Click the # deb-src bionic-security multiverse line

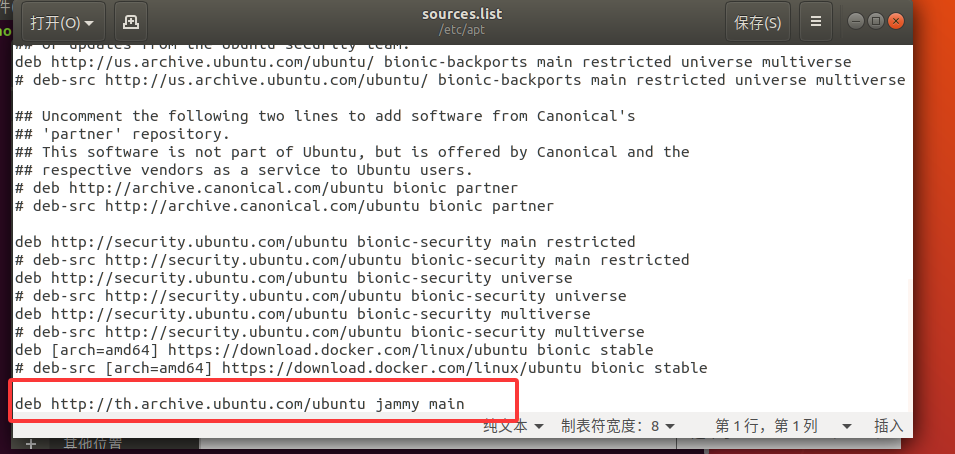click(x=329, y=332)
